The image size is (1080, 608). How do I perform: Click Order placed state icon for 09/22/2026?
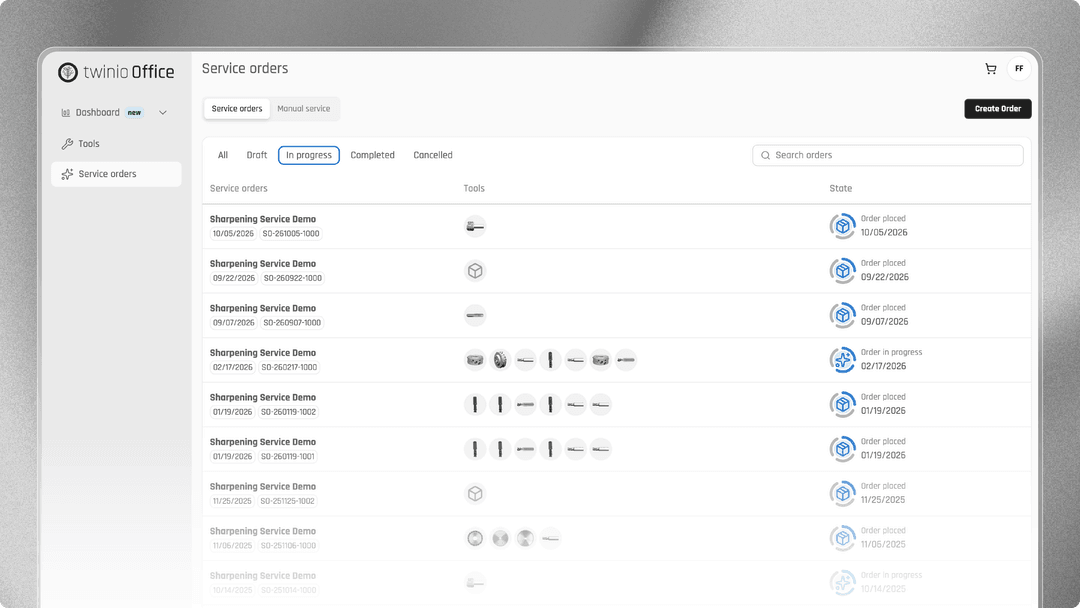842,271
